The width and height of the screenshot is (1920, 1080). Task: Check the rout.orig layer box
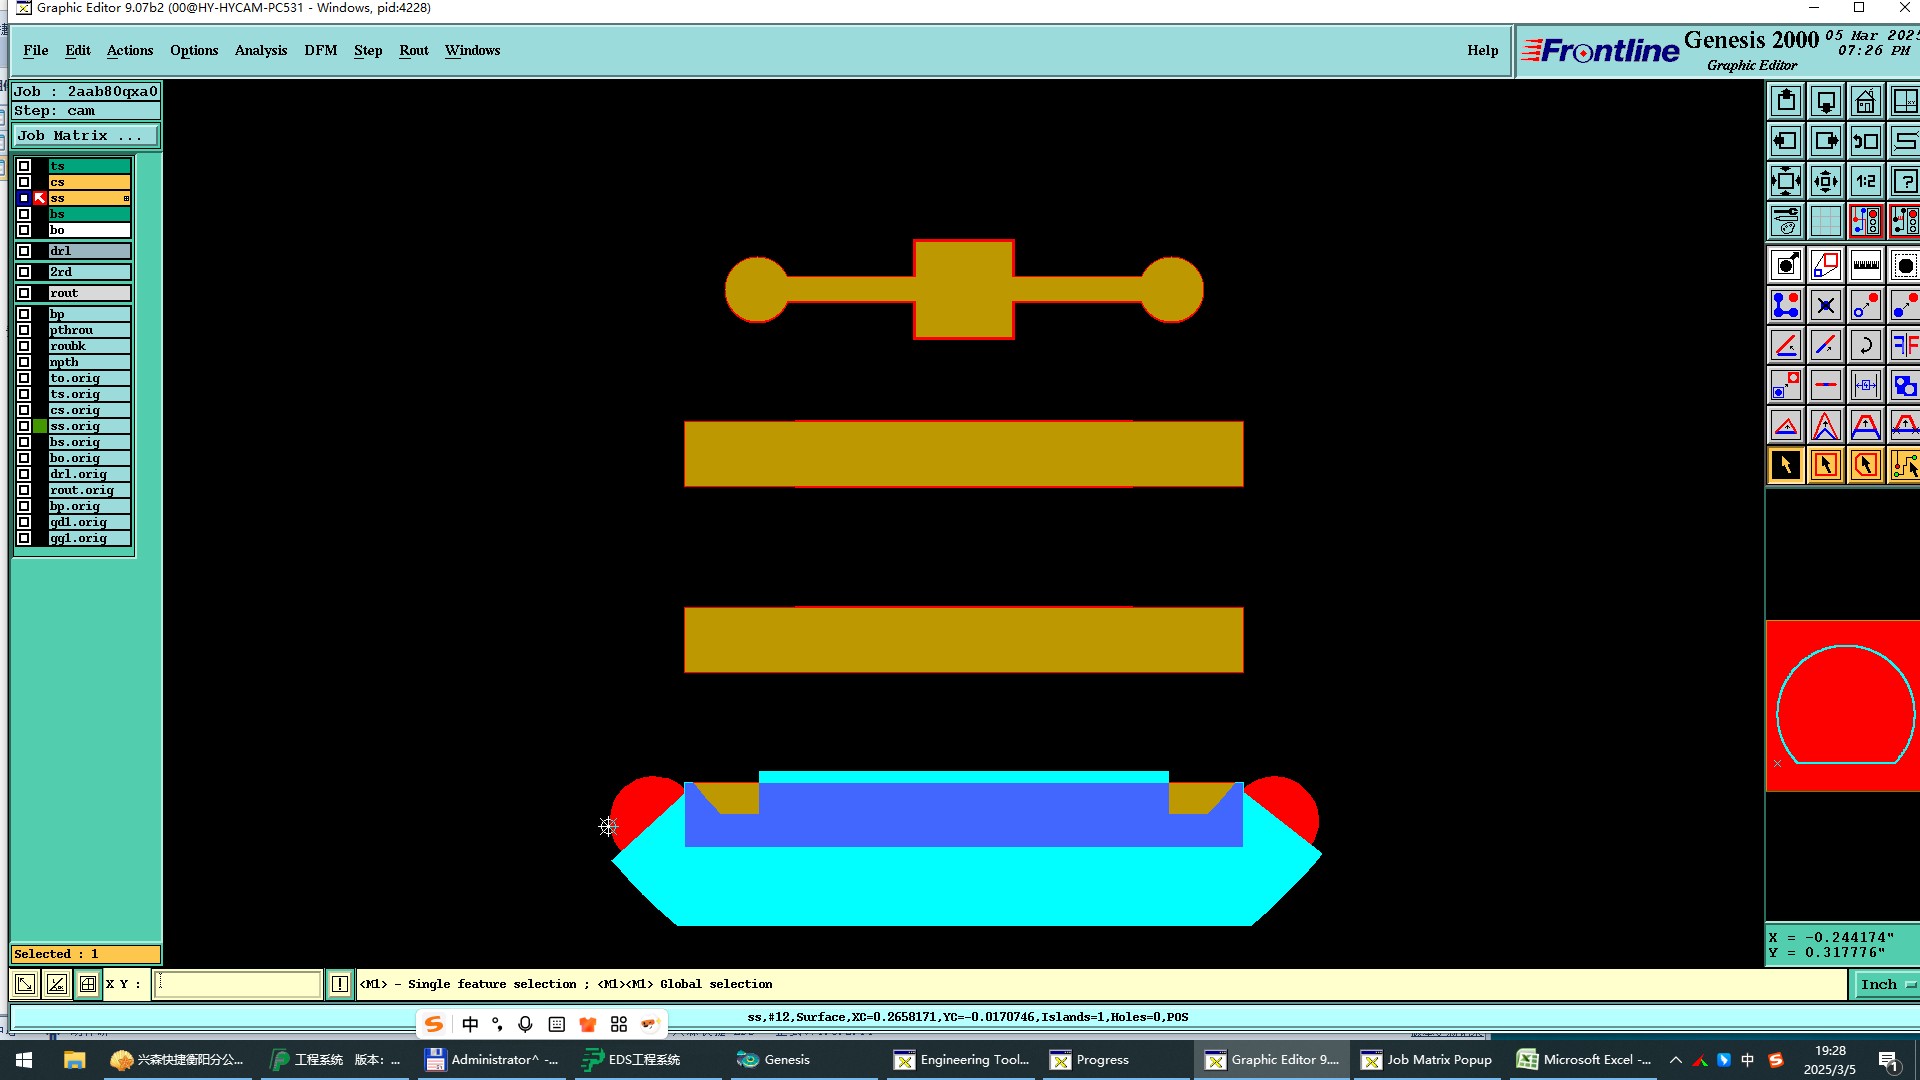[24, 490]
